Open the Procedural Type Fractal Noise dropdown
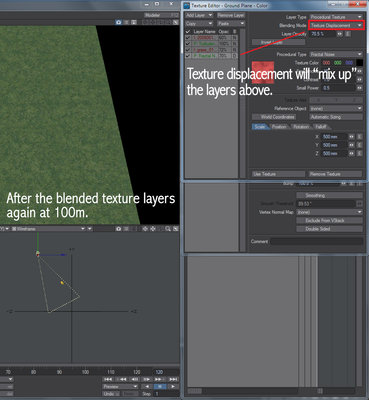The image size is (369, 400). coord(336,54)
